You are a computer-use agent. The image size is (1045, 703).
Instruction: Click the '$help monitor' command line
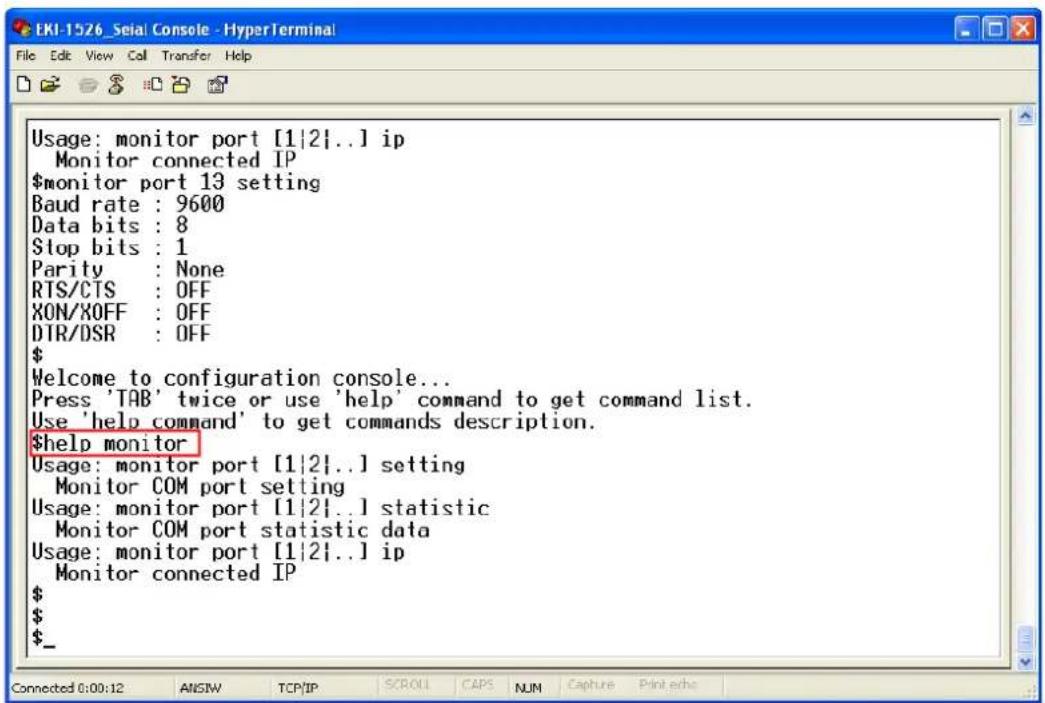110,443
